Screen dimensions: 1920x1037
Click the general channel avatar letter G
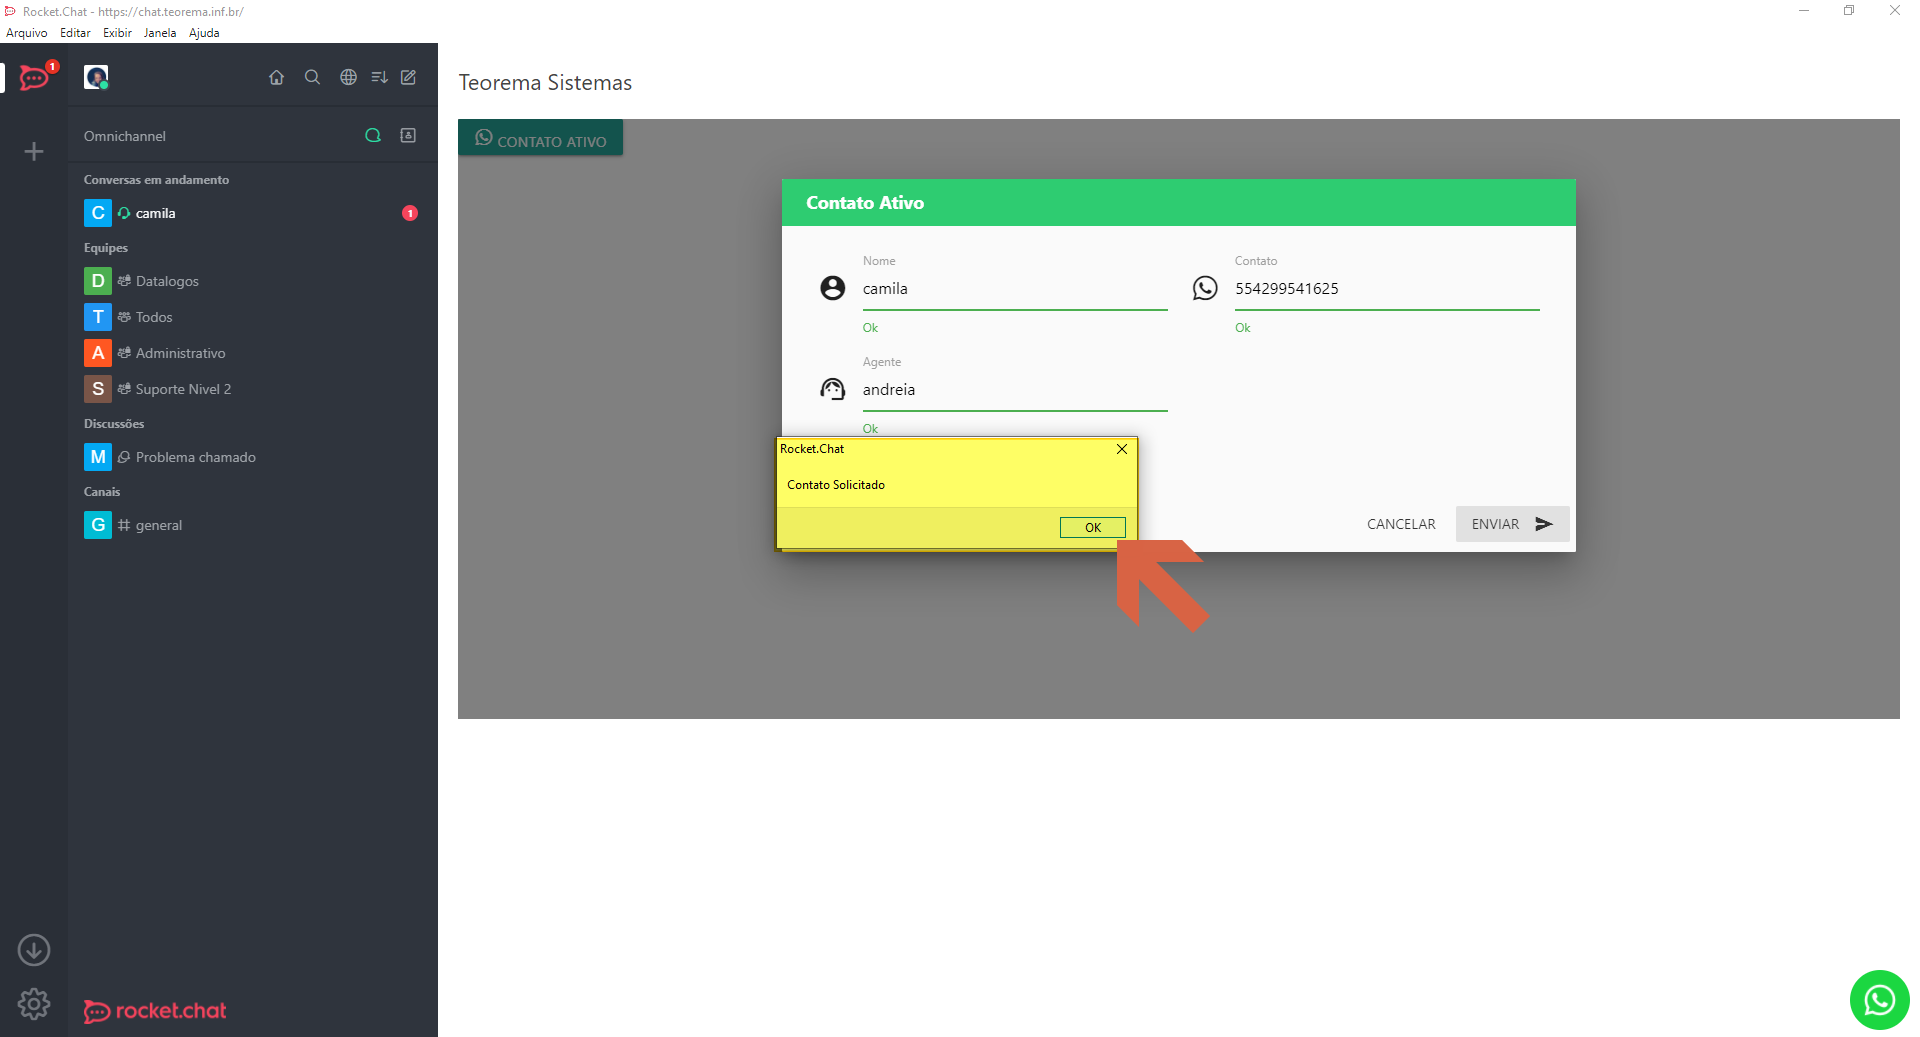click(x=98, y=525)
